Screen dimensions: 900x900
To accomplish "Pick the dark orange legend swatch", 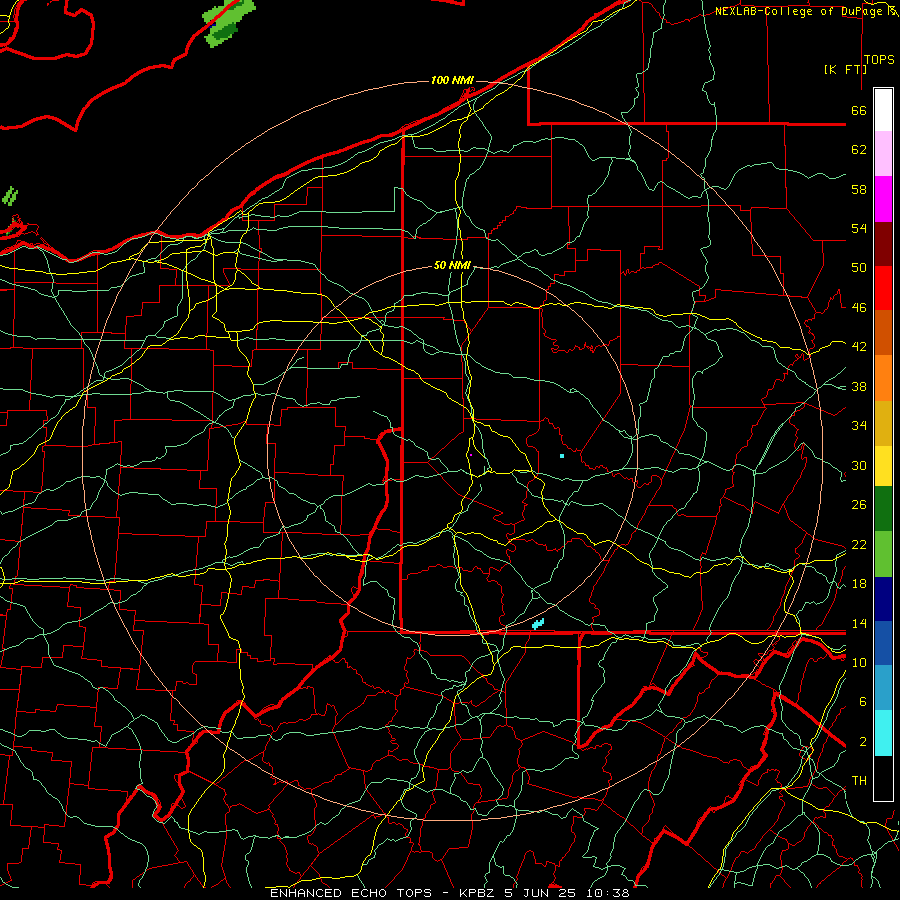I will tap(883, 333).
